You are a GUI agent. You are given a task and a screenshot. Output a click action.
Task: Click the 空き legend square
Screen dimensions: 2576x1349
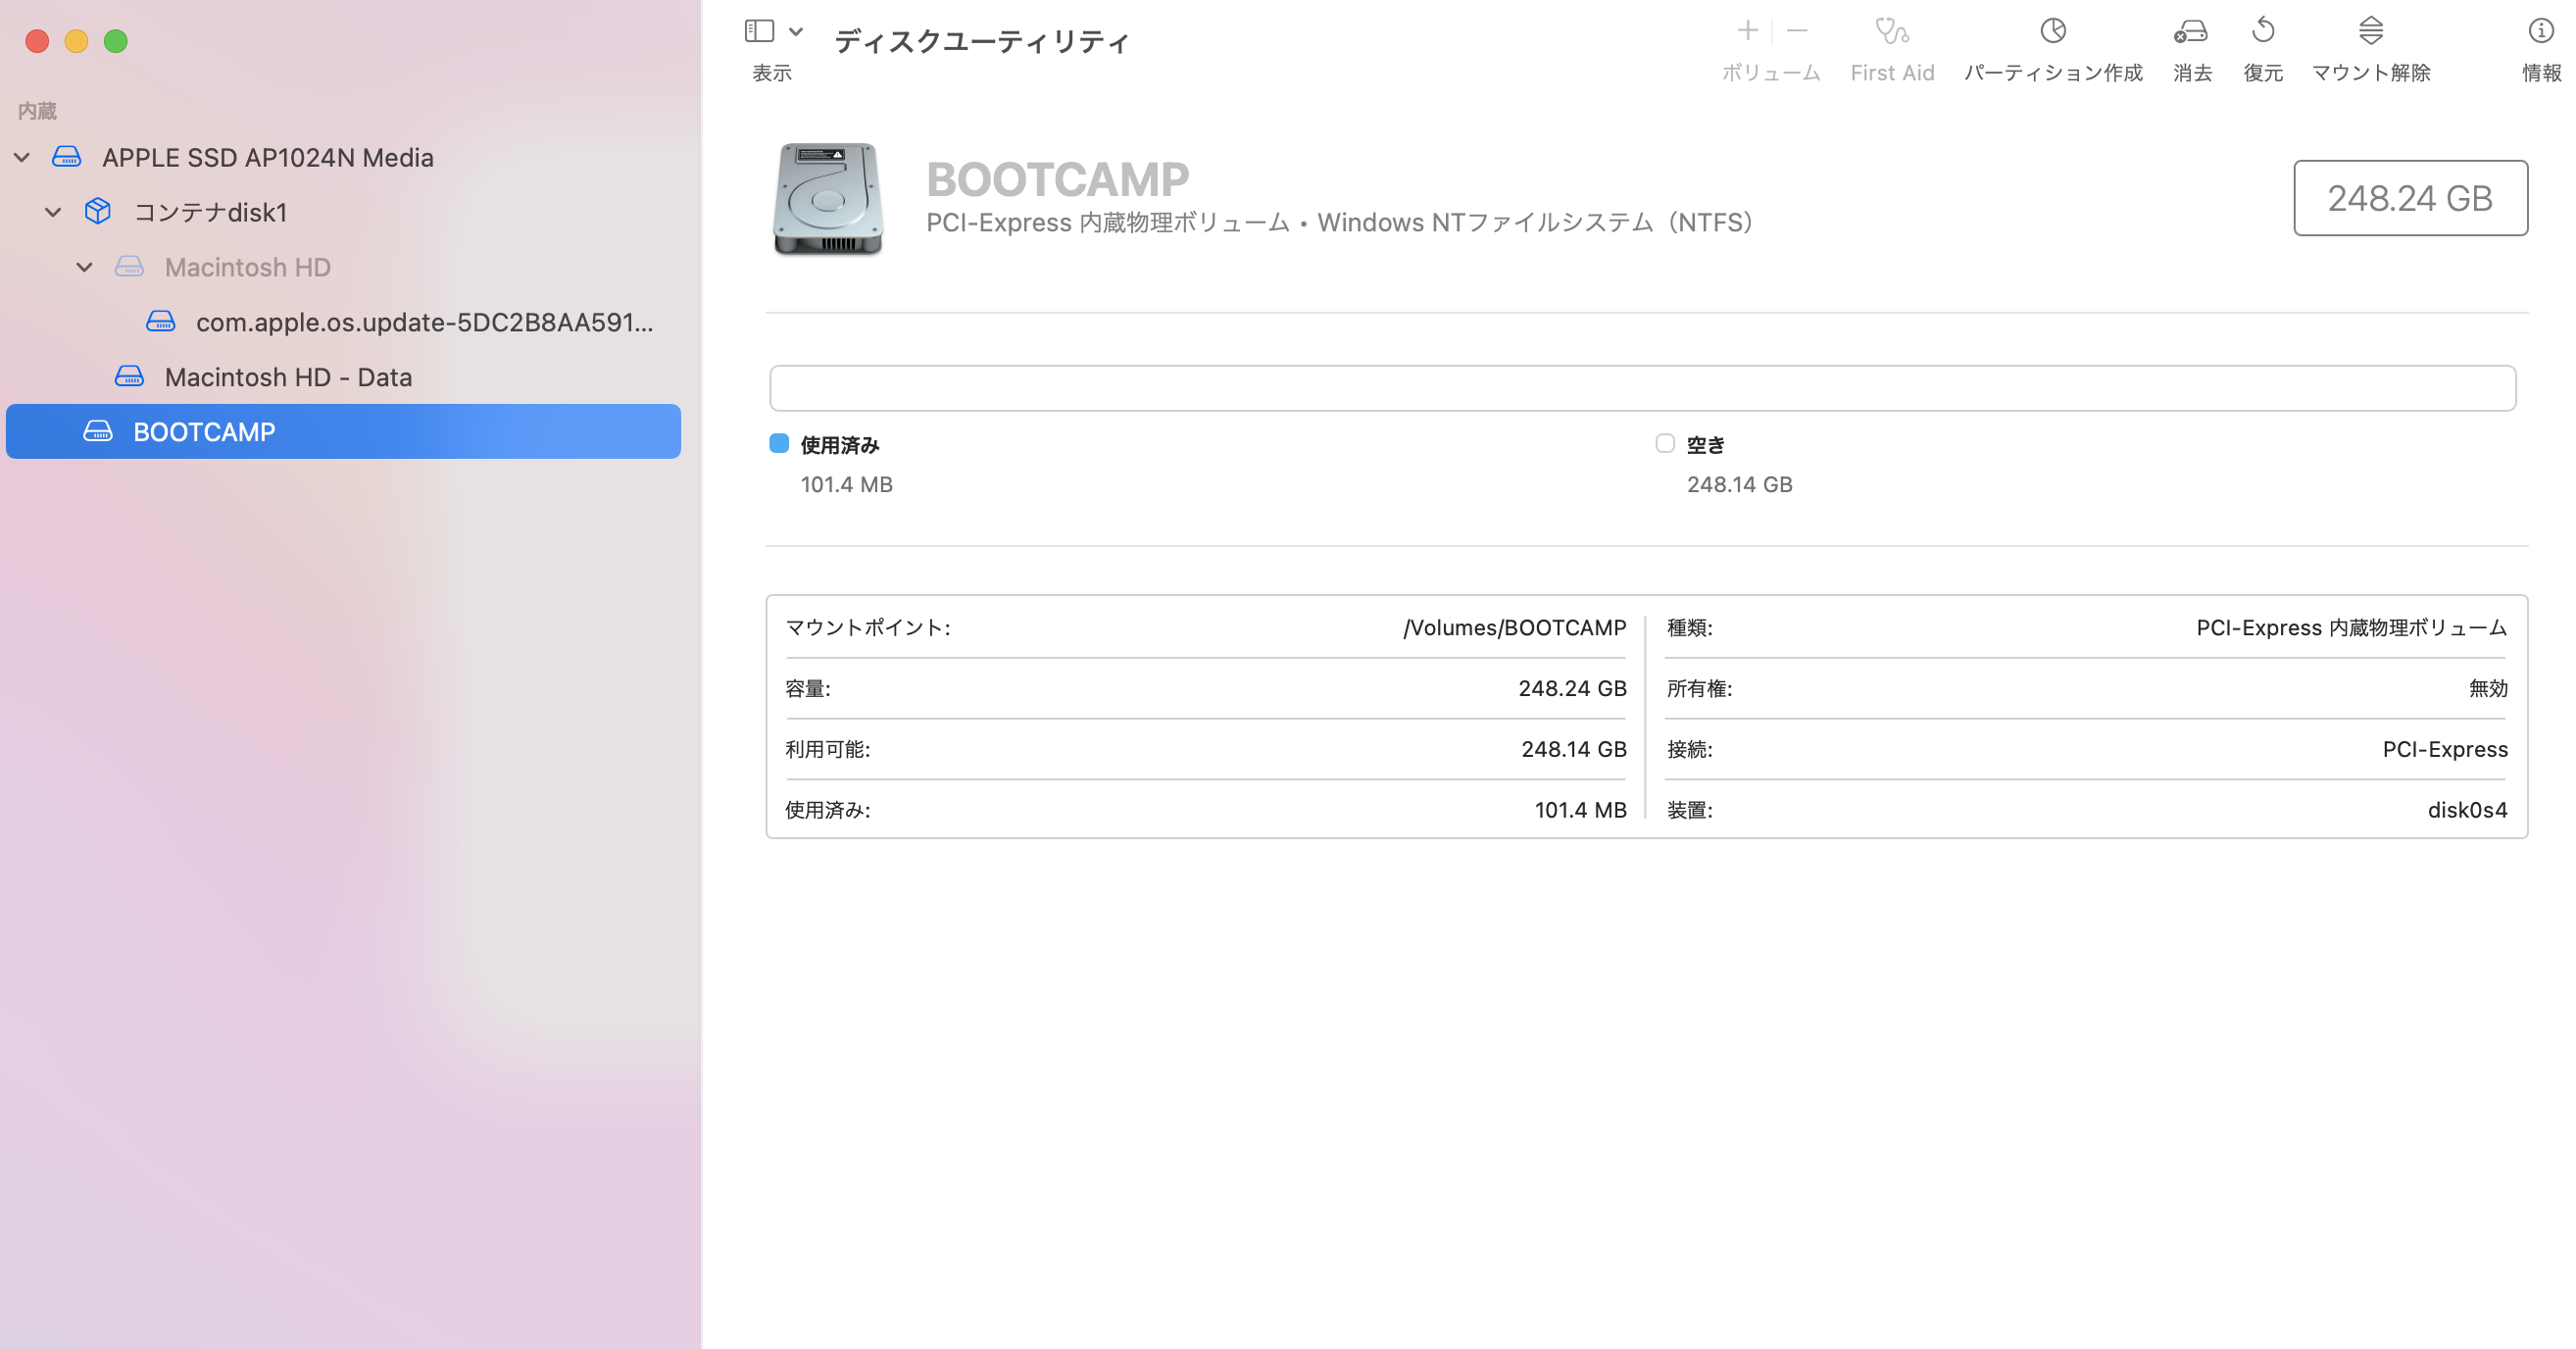tap(1665, 443)
